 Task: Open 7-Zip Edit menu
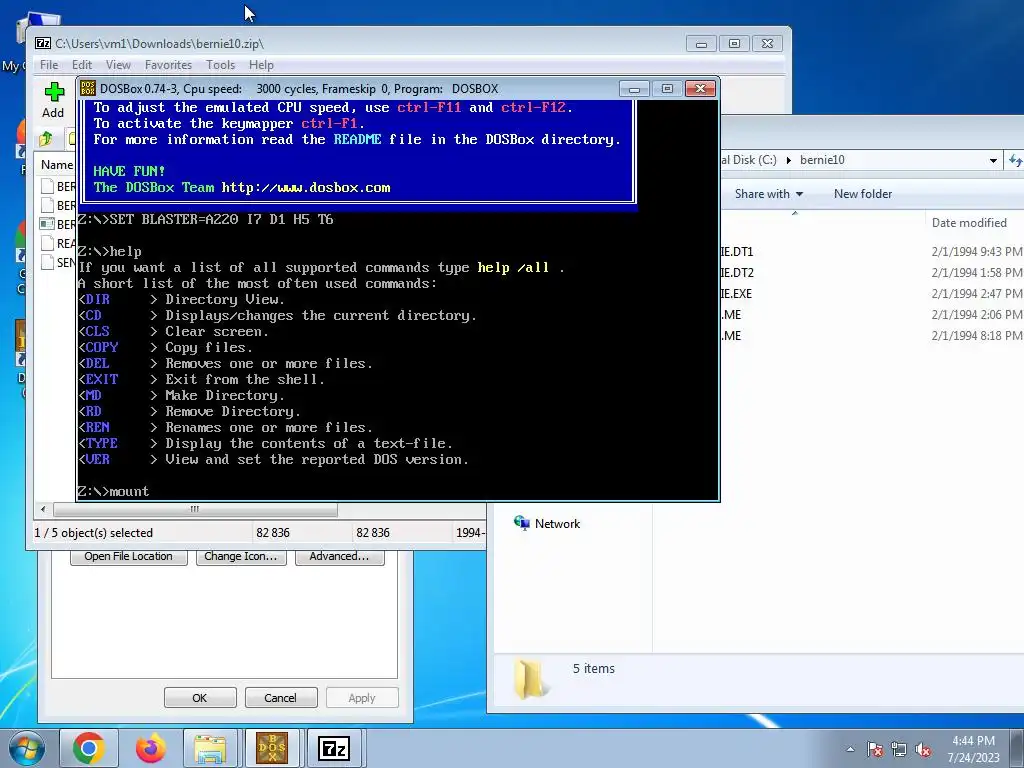click(x=82, y=65)
